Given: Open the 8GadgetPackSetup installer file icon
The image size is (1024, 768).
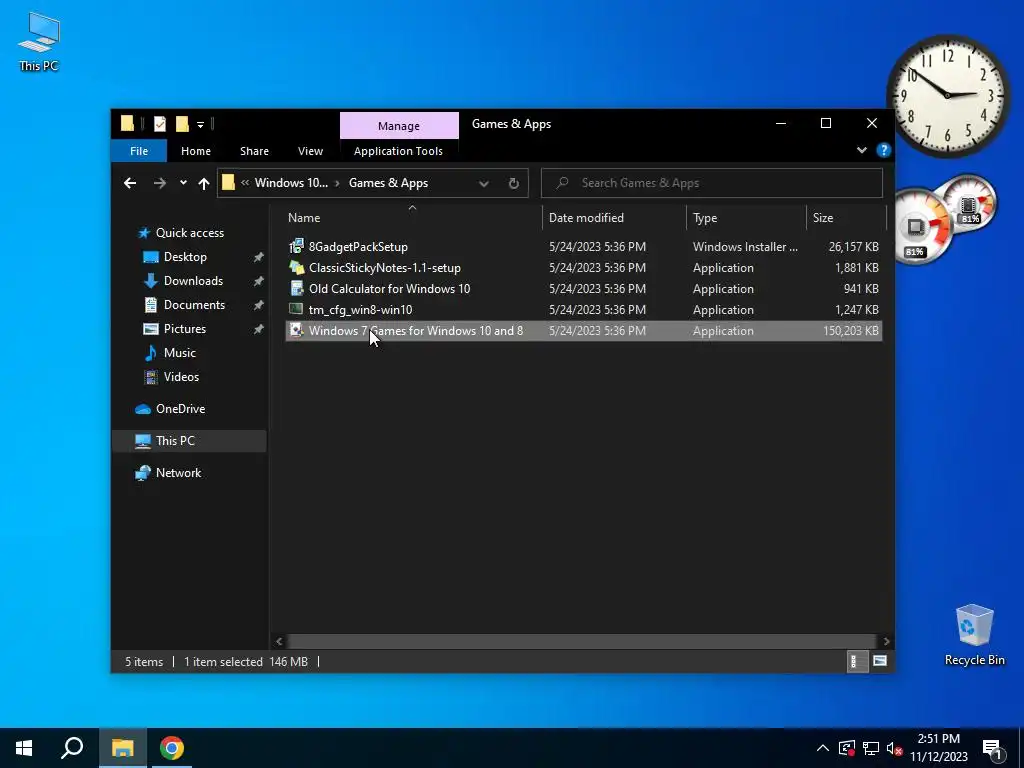Looking at the screenshot, I should (x=296, y=246).
